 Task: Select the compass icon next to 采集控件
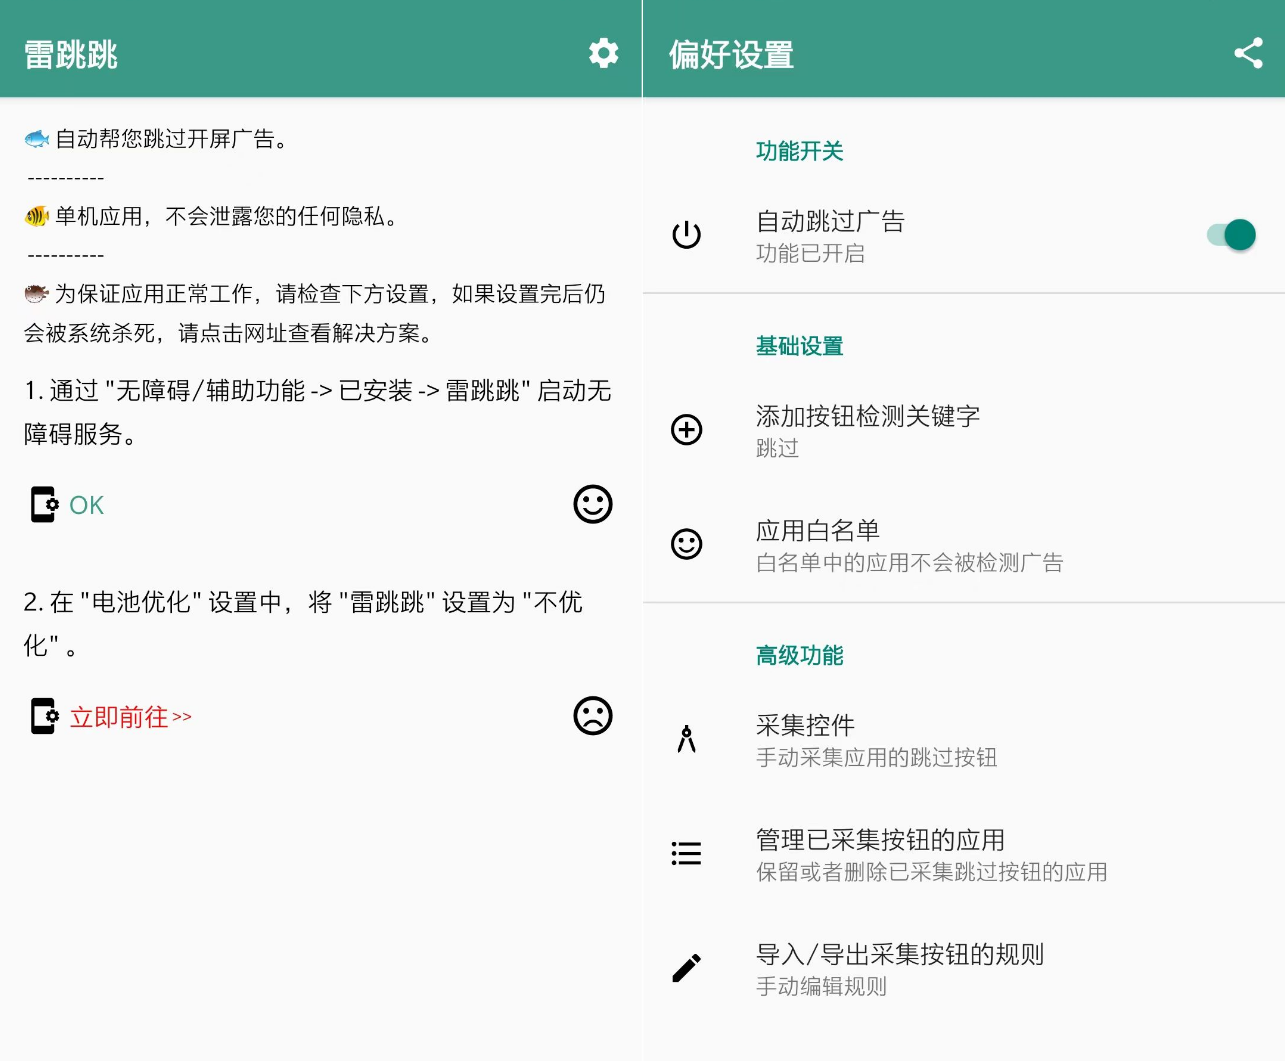click(x=686, y=740)
